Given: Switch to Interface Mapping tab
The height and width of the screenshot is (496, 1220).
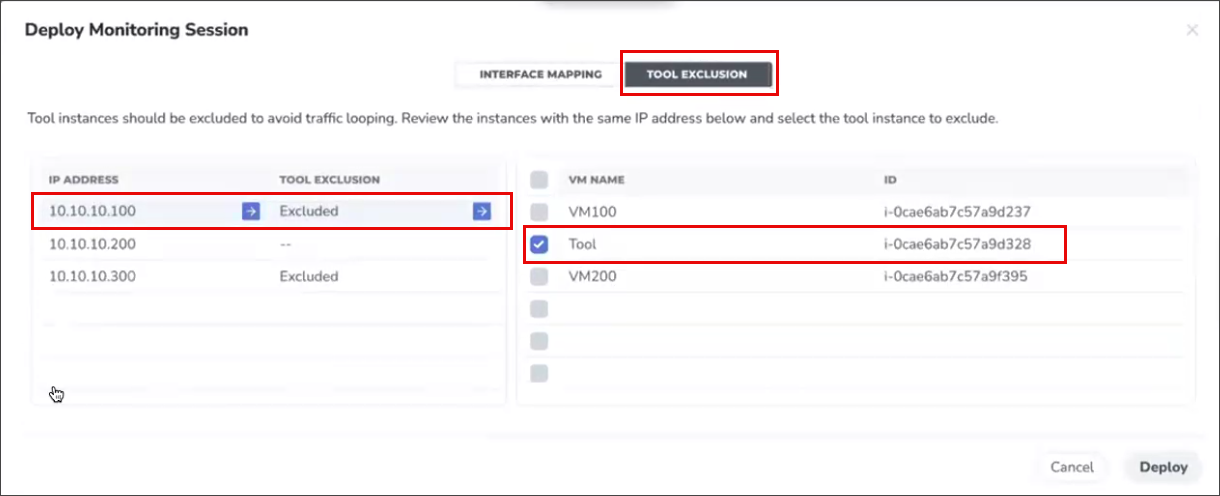Looking at the screenshot, I should click(540, 74).
